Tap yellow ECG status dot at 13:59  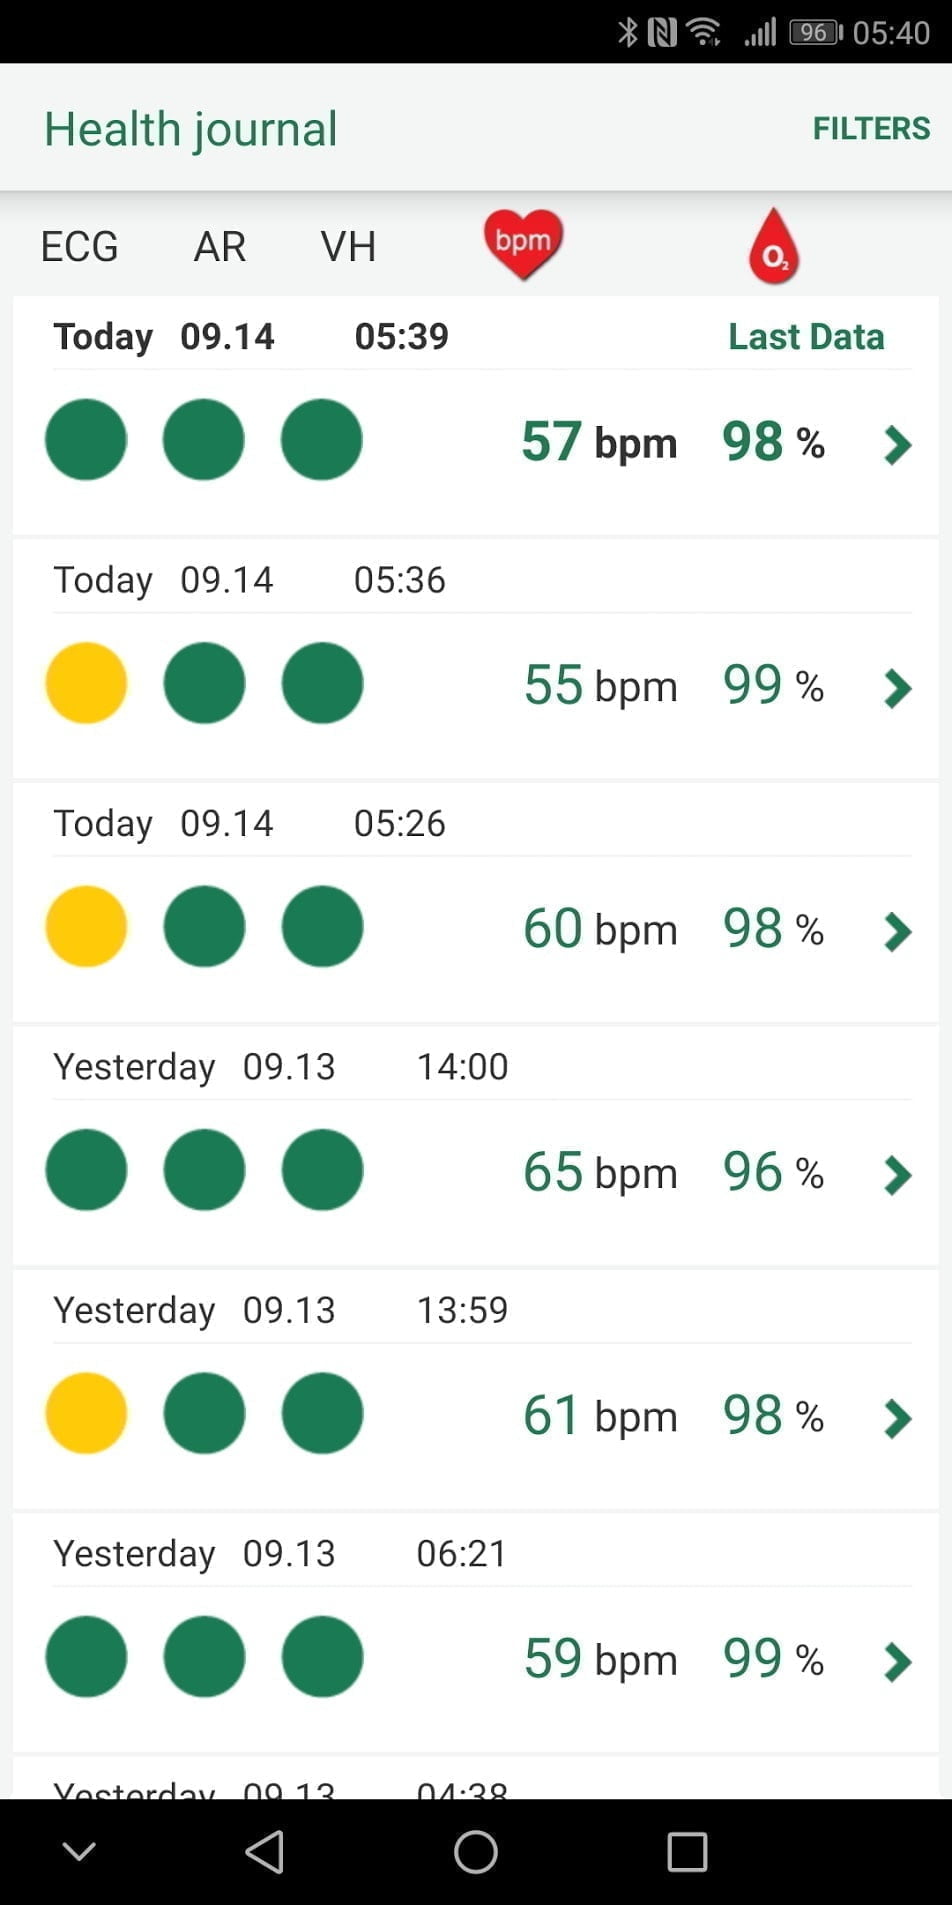coord(86,1413)
